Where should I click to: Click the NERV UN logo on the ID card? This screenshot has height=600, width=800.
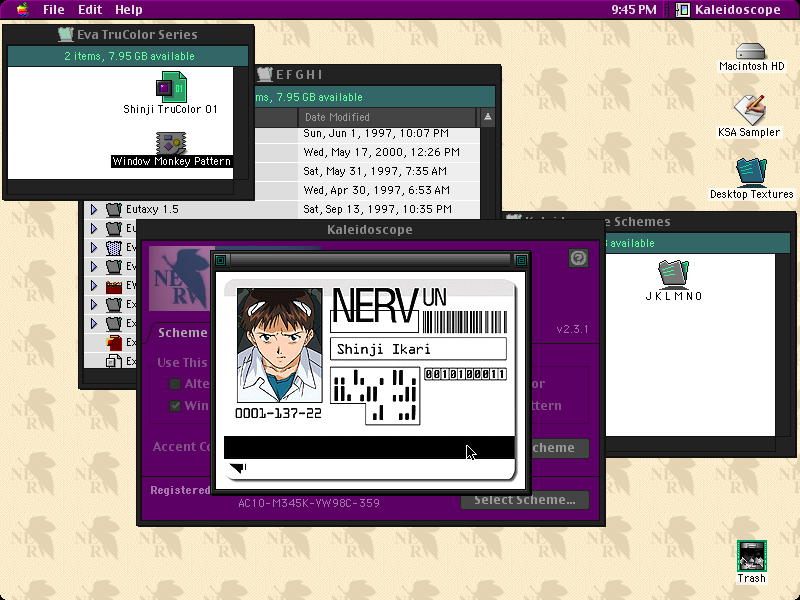[390, 305]
